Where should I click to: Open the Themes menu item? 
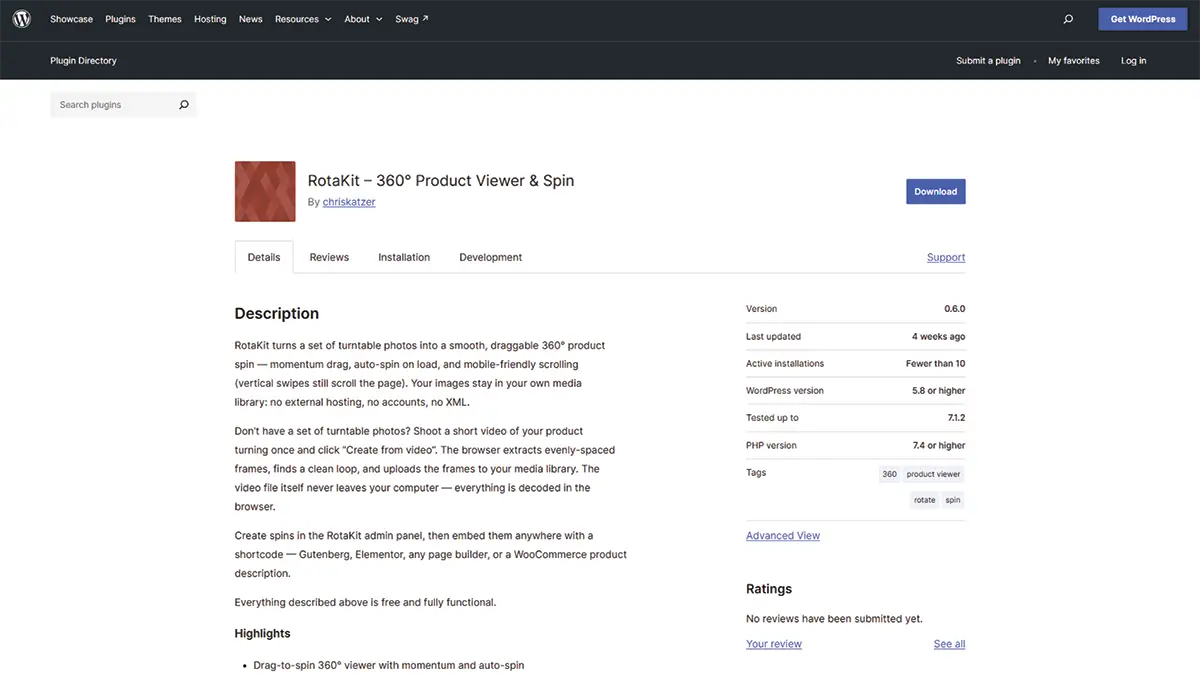point(165,19)
